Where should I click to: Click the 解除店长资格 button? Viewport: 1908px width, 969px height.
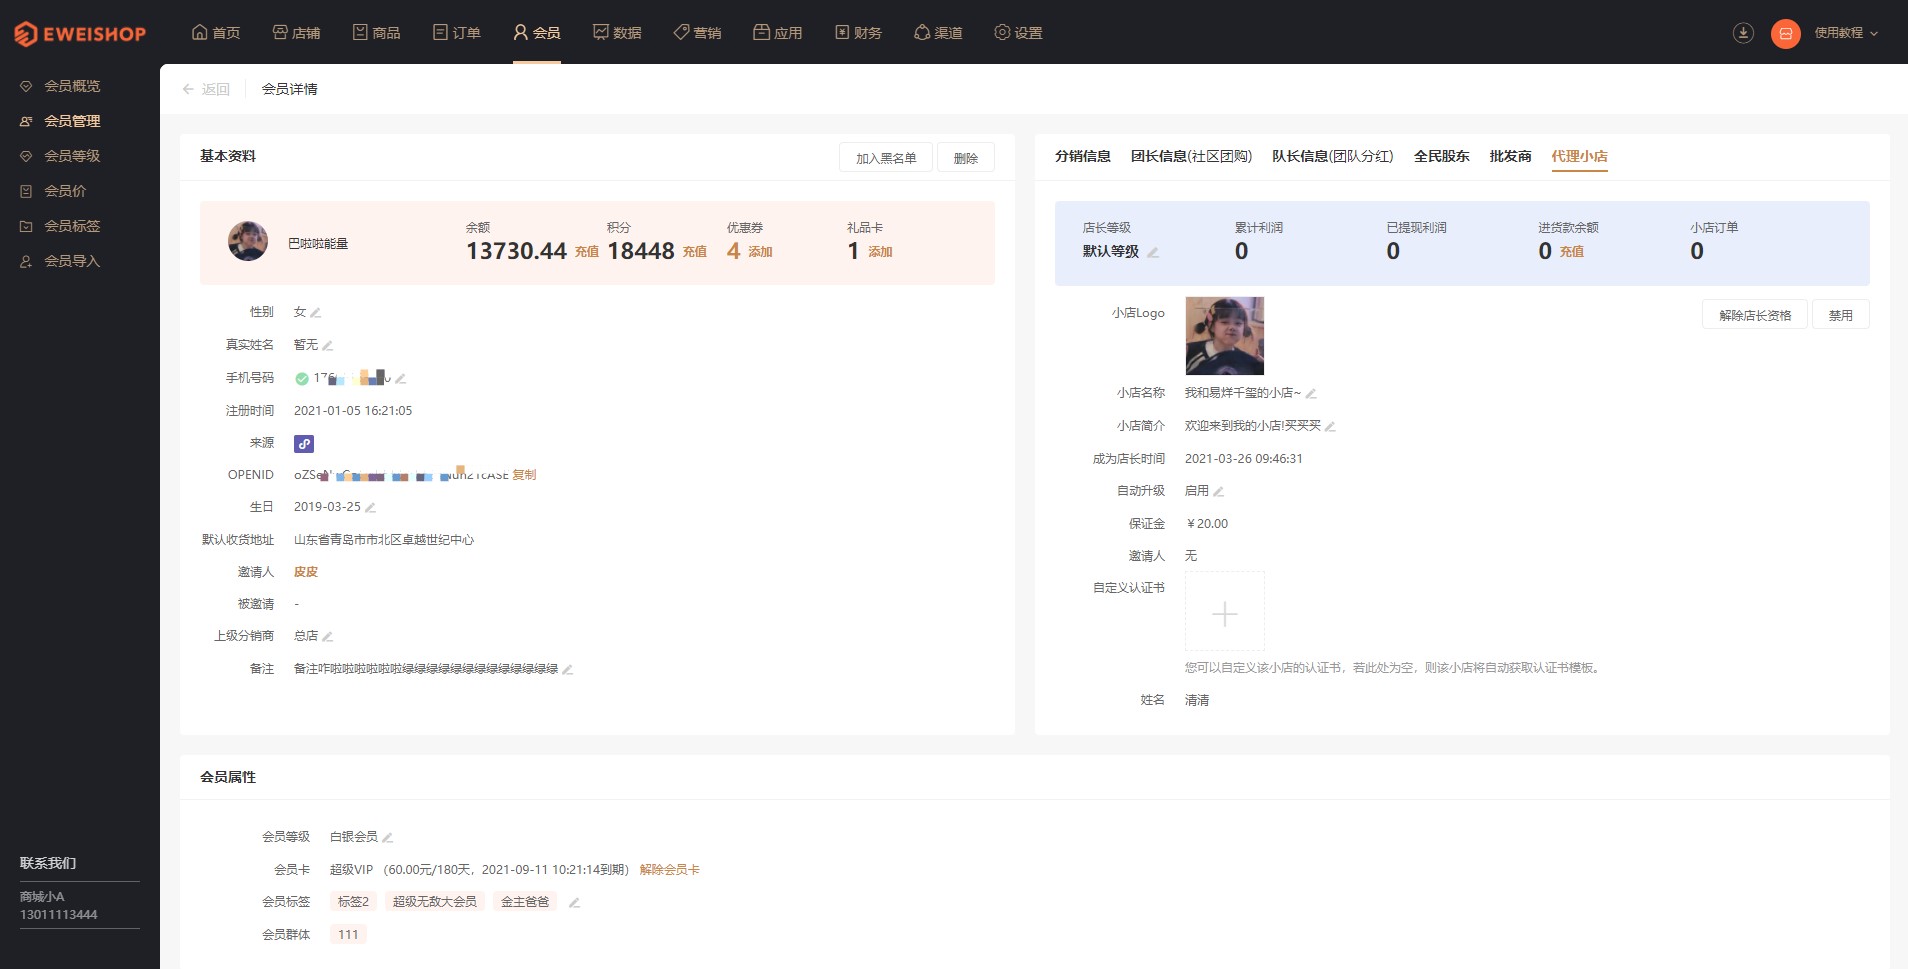tap(1755, 315)
